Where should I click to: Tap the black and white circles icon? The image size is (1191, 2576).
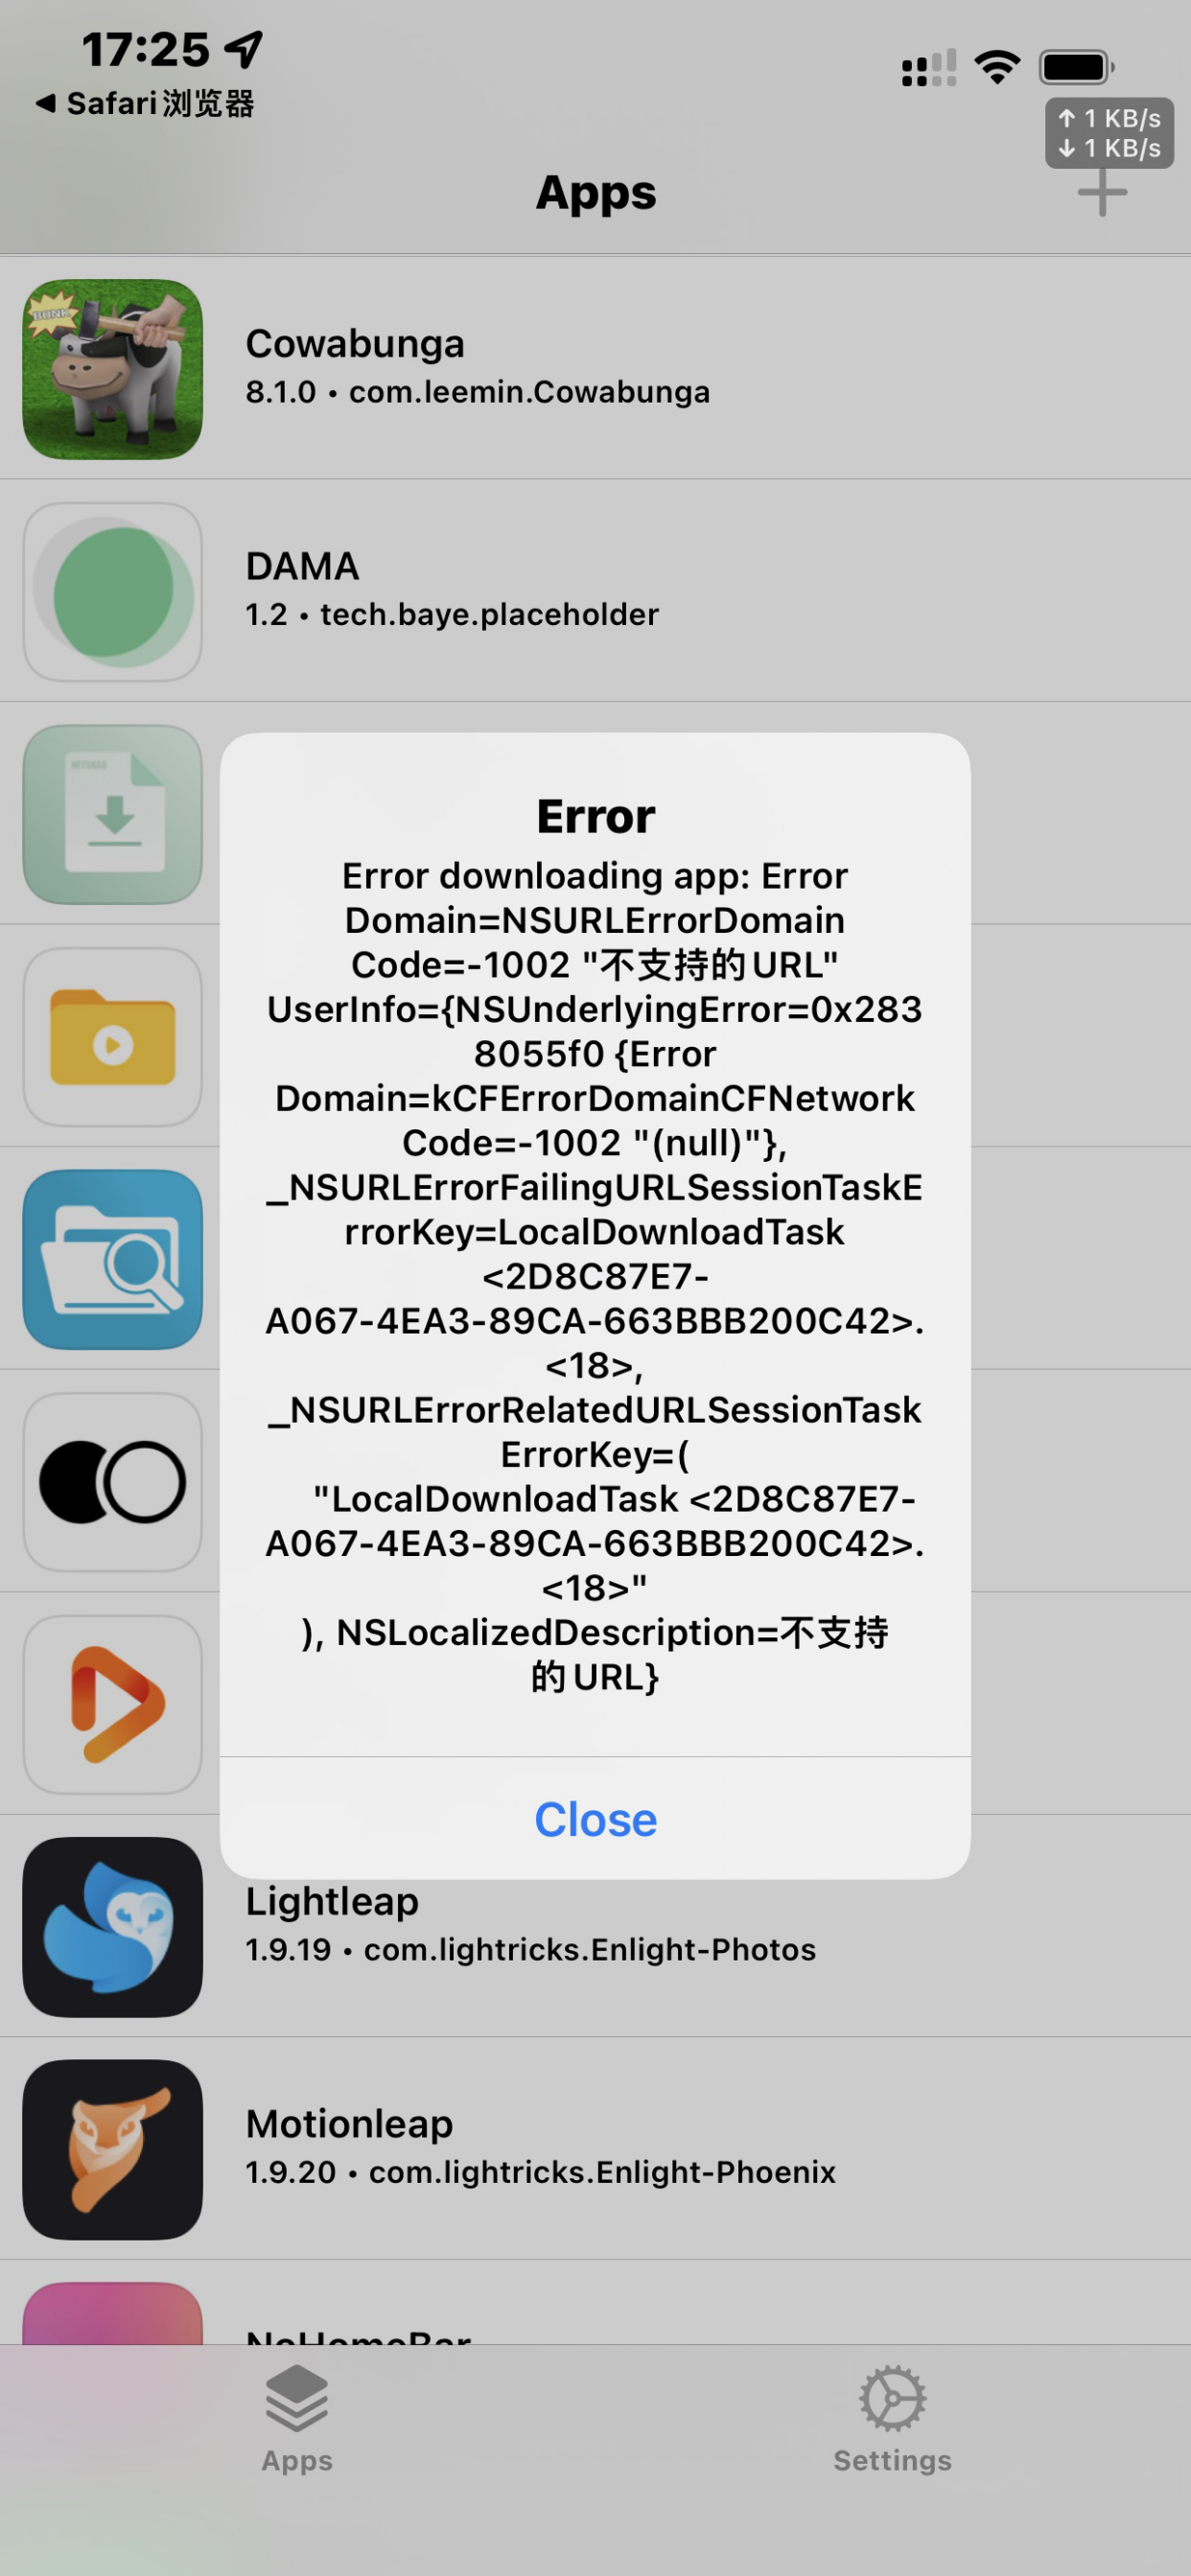pyautogui.click(x=113, y=1482)
